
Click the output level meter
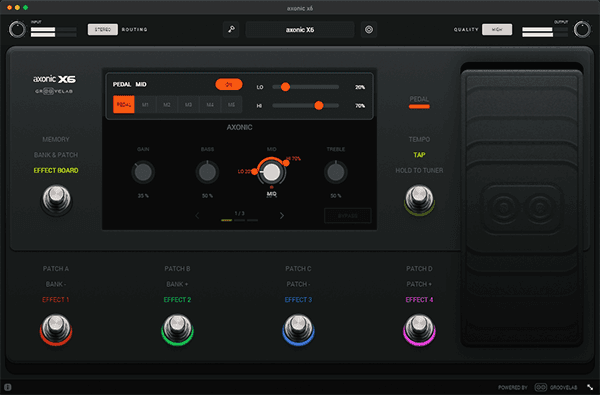coord(545,32)
